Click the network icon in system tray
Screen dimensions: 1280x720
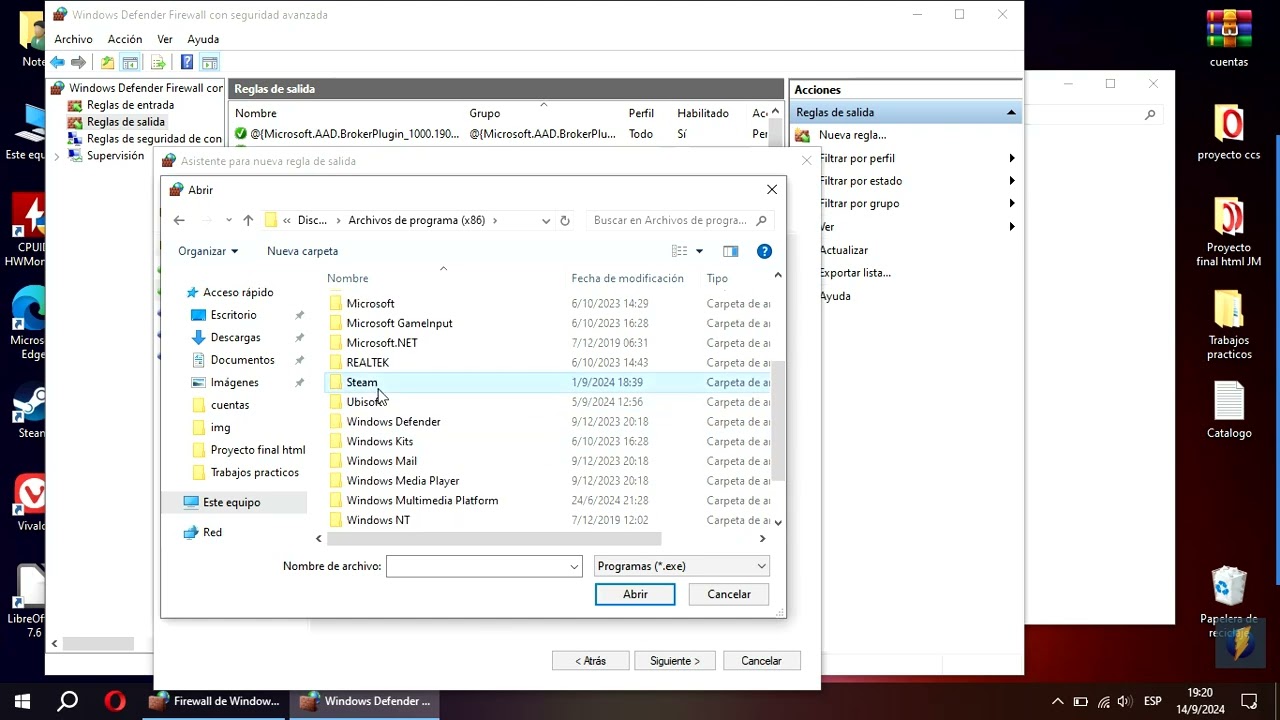pos(1103,701)
